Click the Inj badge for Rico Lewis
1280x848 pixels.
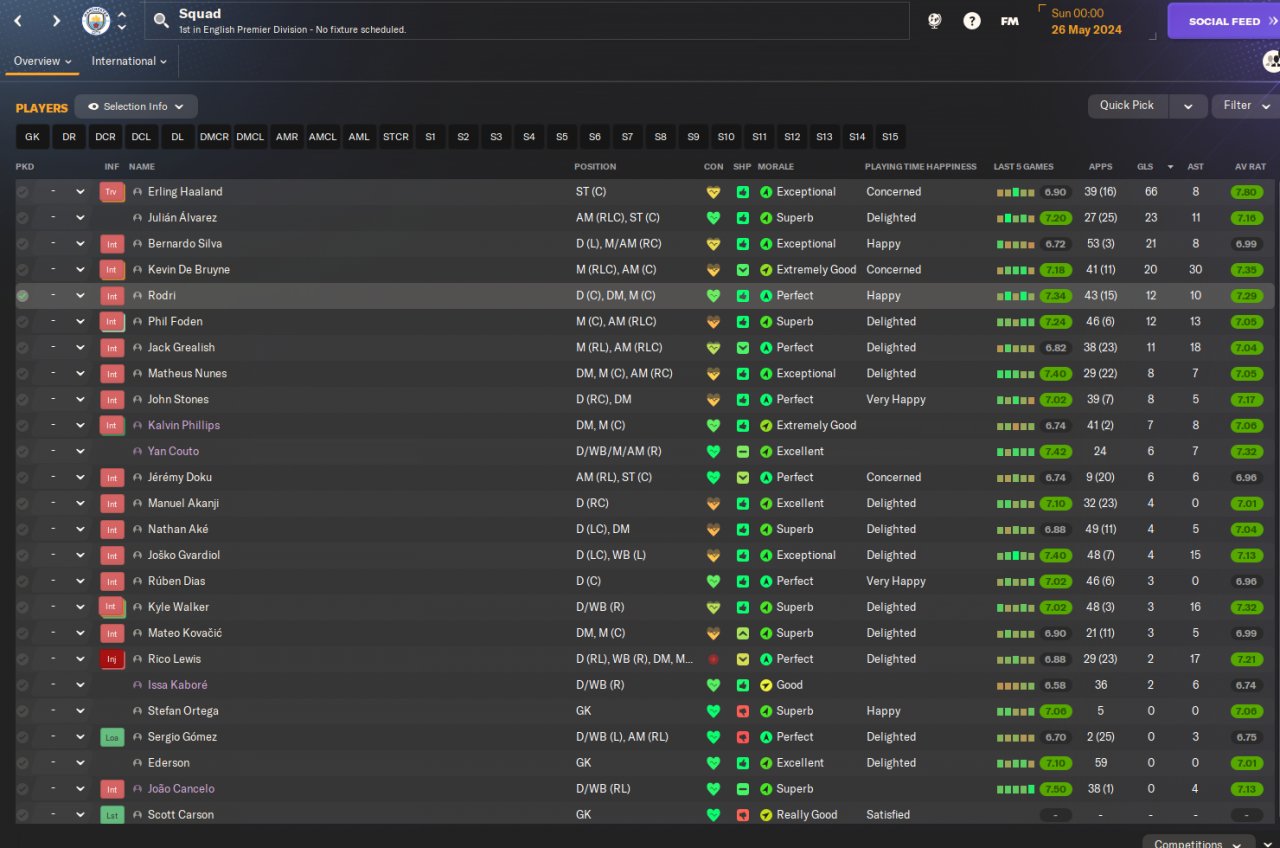(112, 660)
